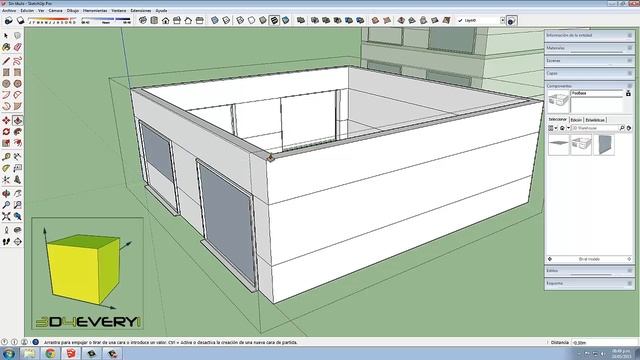Select the Move tool
Image resolution: width=640 pixels, height=360 pixels.
pyautogui.click(x=6, y=120)
